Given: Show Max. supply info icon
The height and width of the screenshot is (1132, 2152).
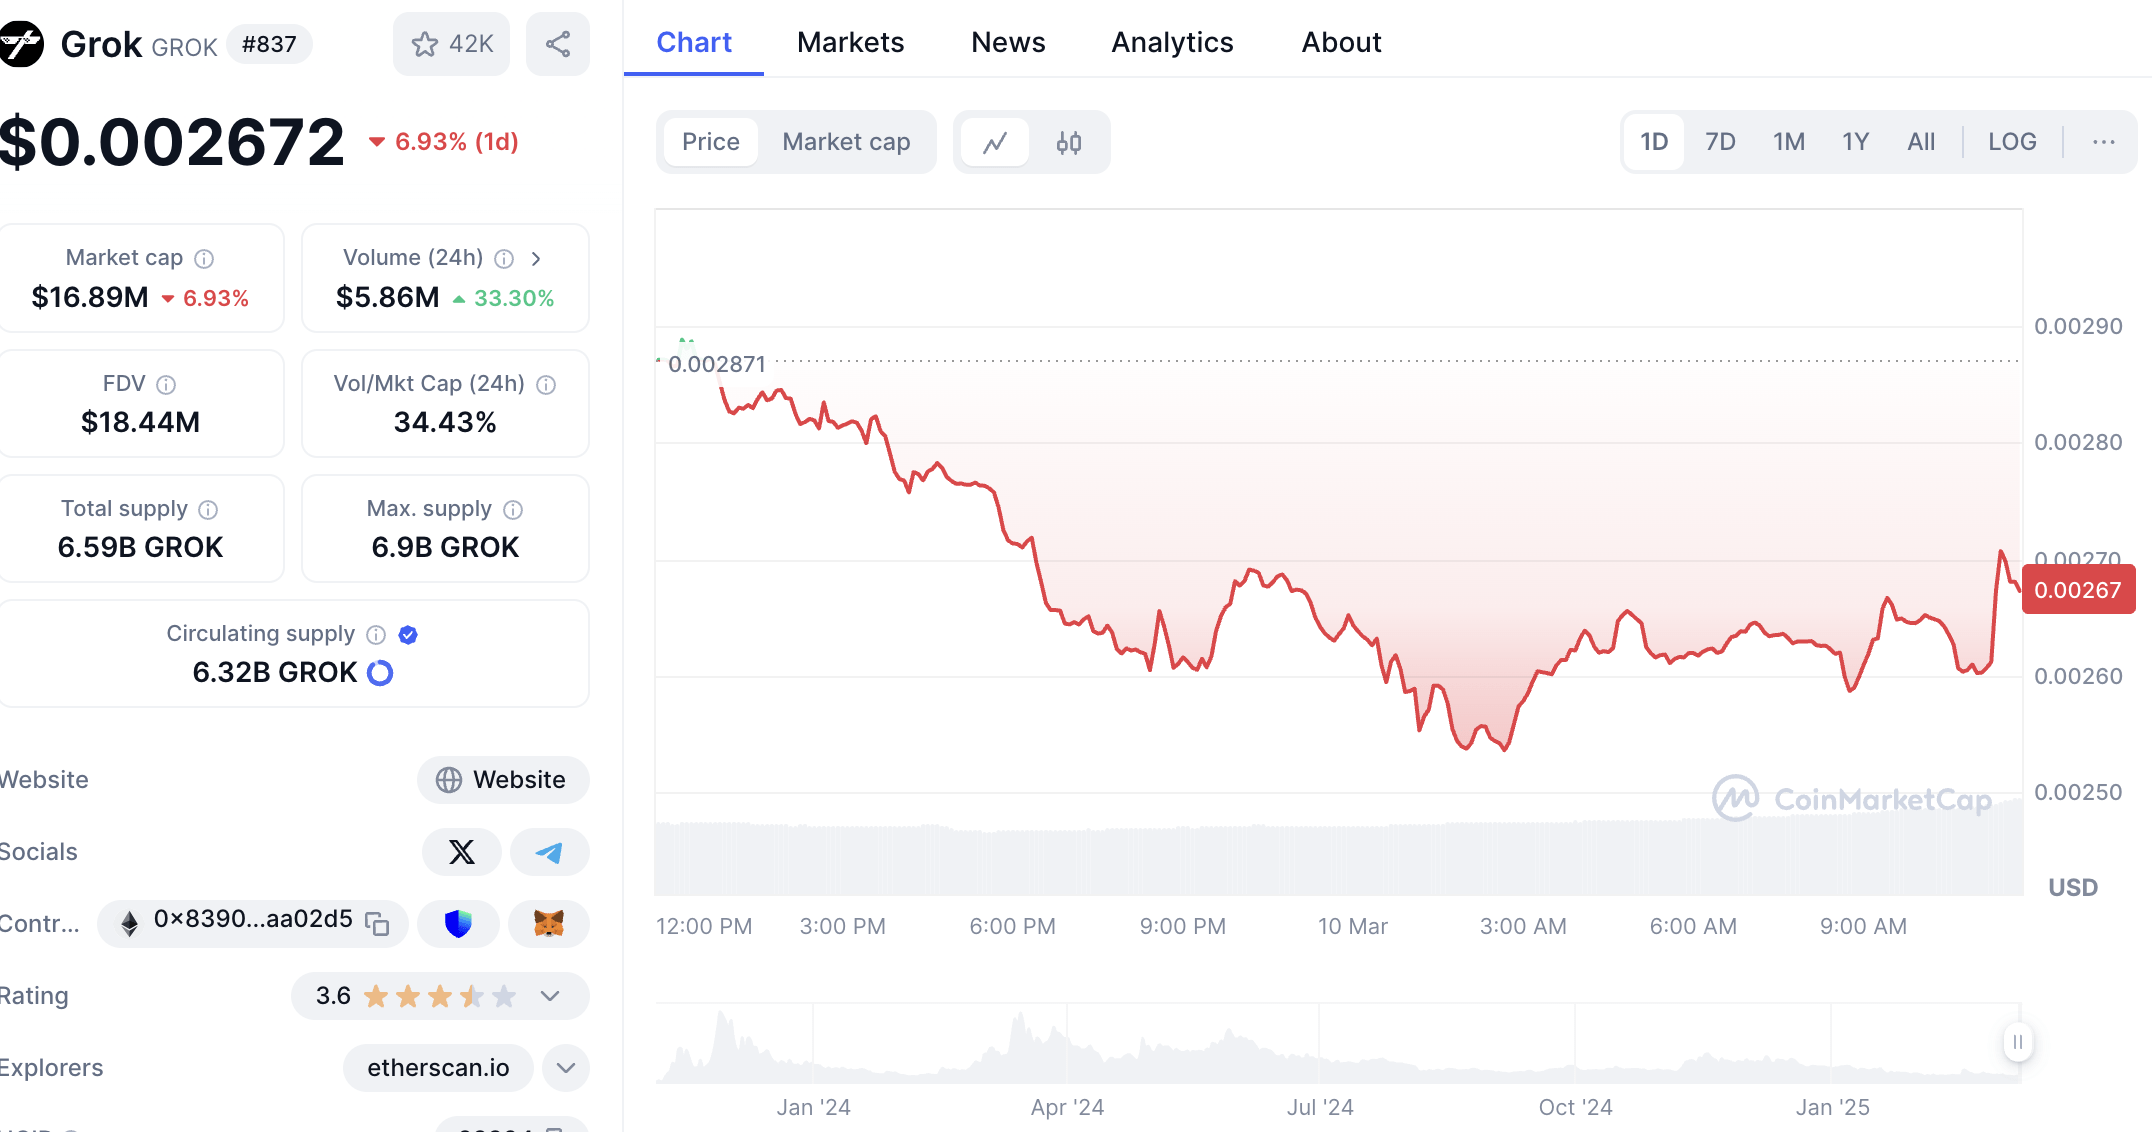Looking at the screenshot, I should 513,510.
